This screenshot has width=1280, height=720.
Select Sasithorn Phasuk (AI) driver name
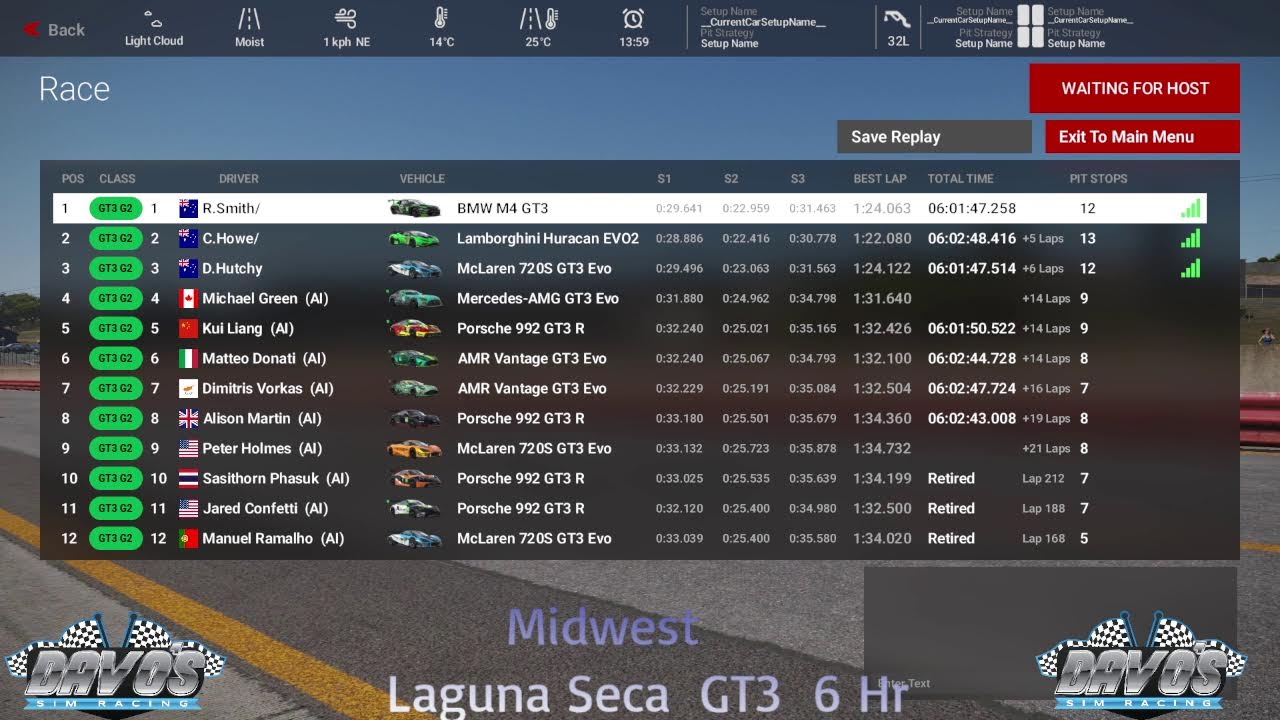point(276,478)
